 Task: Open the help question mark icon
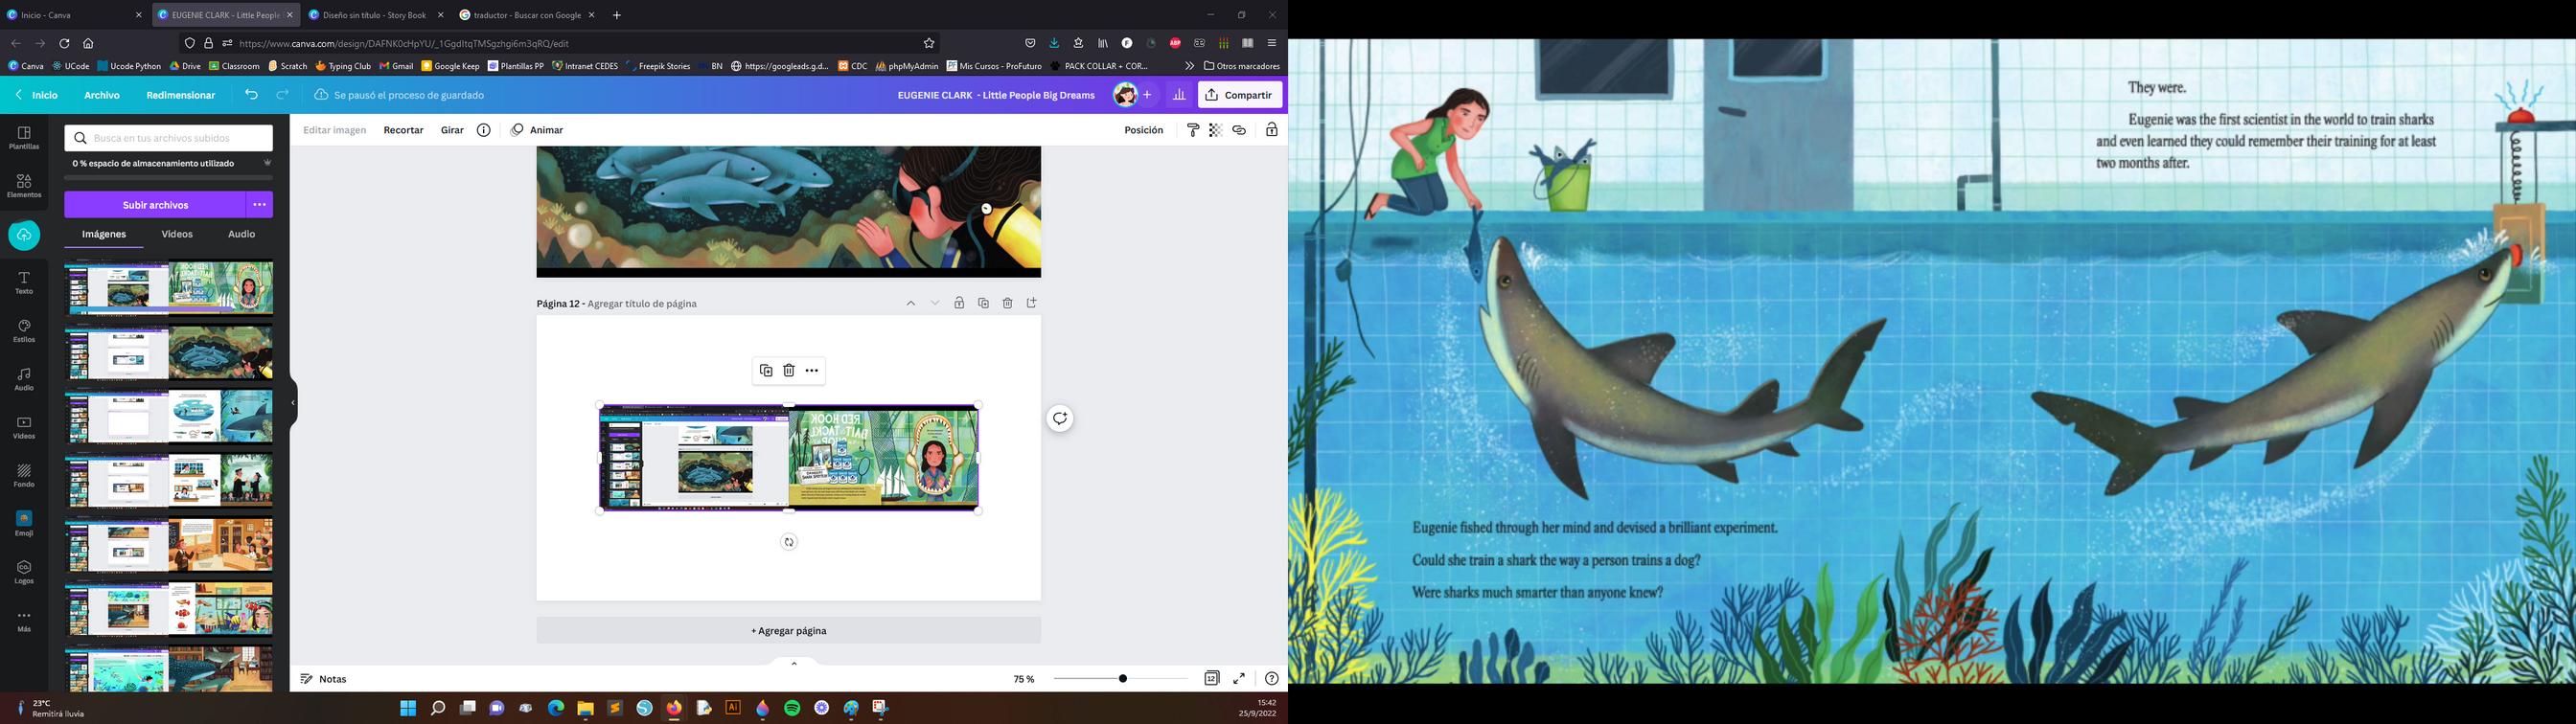coord(1271,678)
